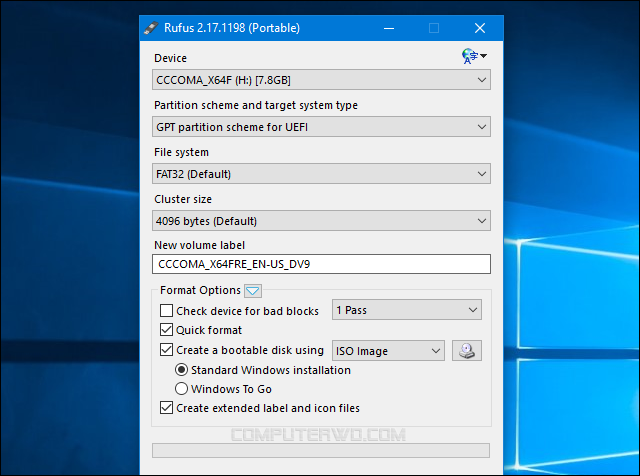Enable Check device for bad blocks
This screenshot has width=640, height=476.
166,311
